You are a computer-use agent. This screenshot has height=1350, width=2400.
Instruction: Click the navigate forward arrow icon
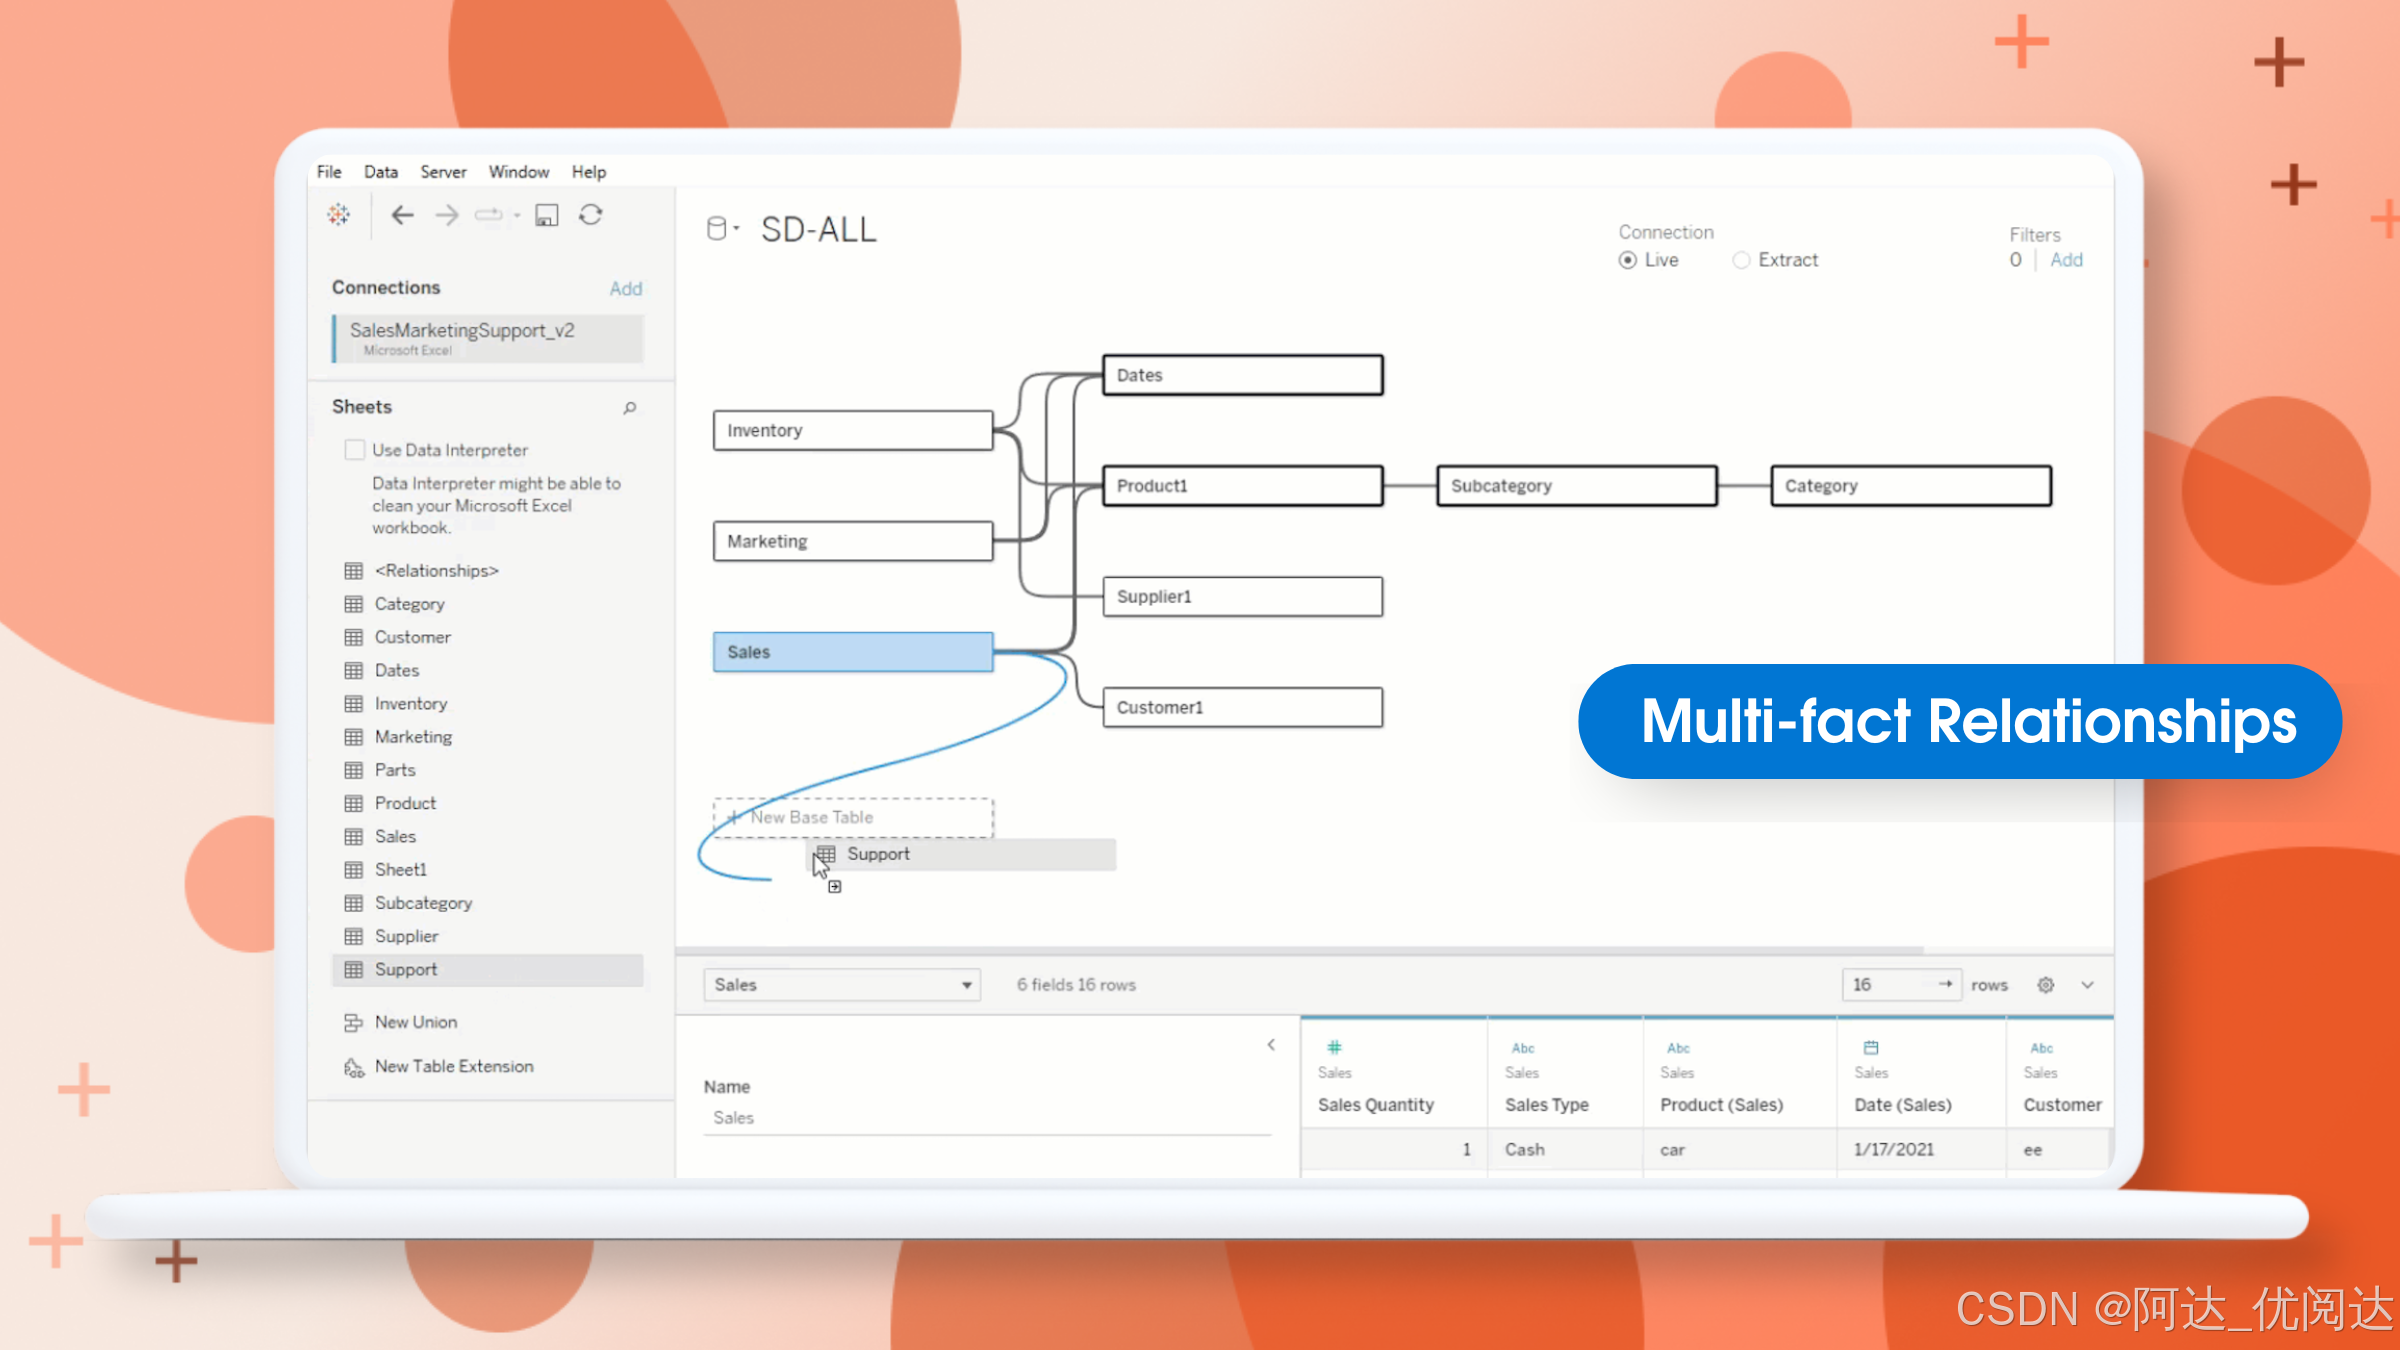tap(445, 218)
